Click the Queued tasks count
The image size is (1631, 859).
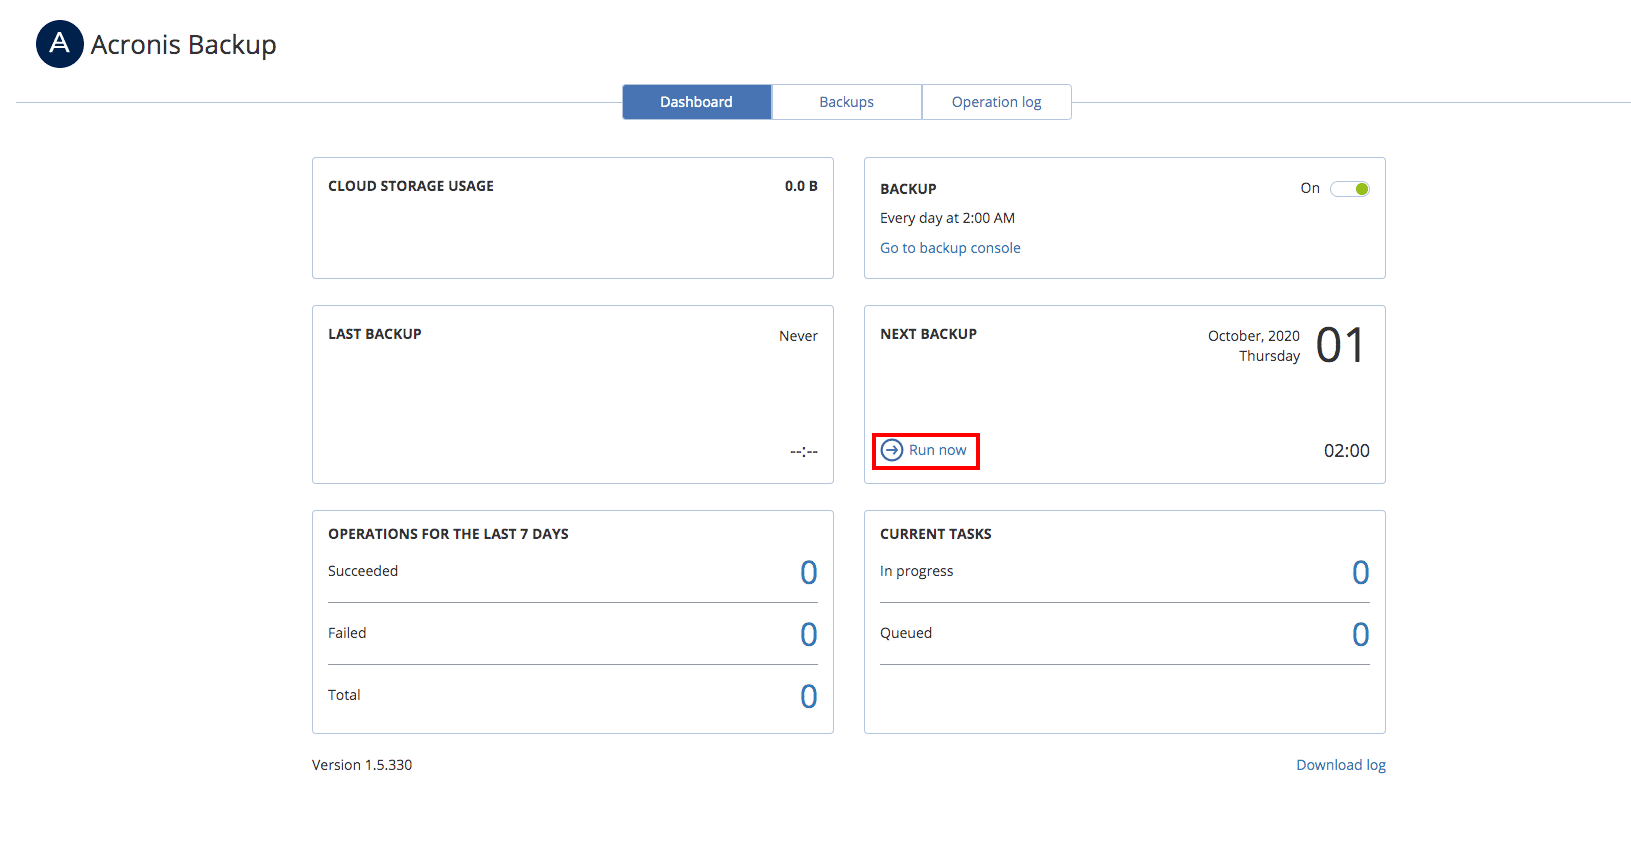[x=1361, y=634]
